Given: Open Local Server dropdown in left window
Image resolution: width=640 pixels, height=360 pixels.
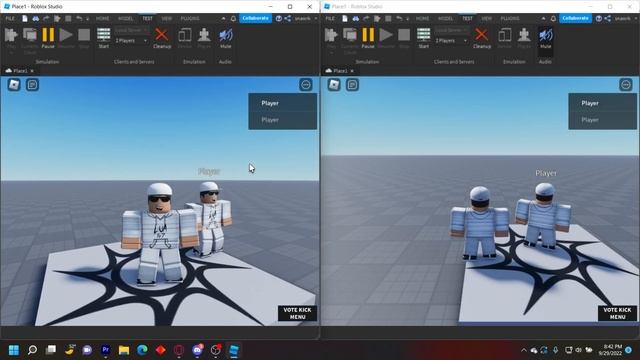Looking at the screenshot, I should (131, 30).
